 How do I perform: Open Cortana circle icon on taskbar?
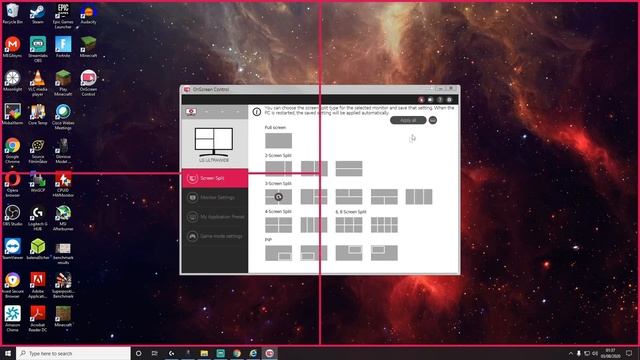click(138, 353)
